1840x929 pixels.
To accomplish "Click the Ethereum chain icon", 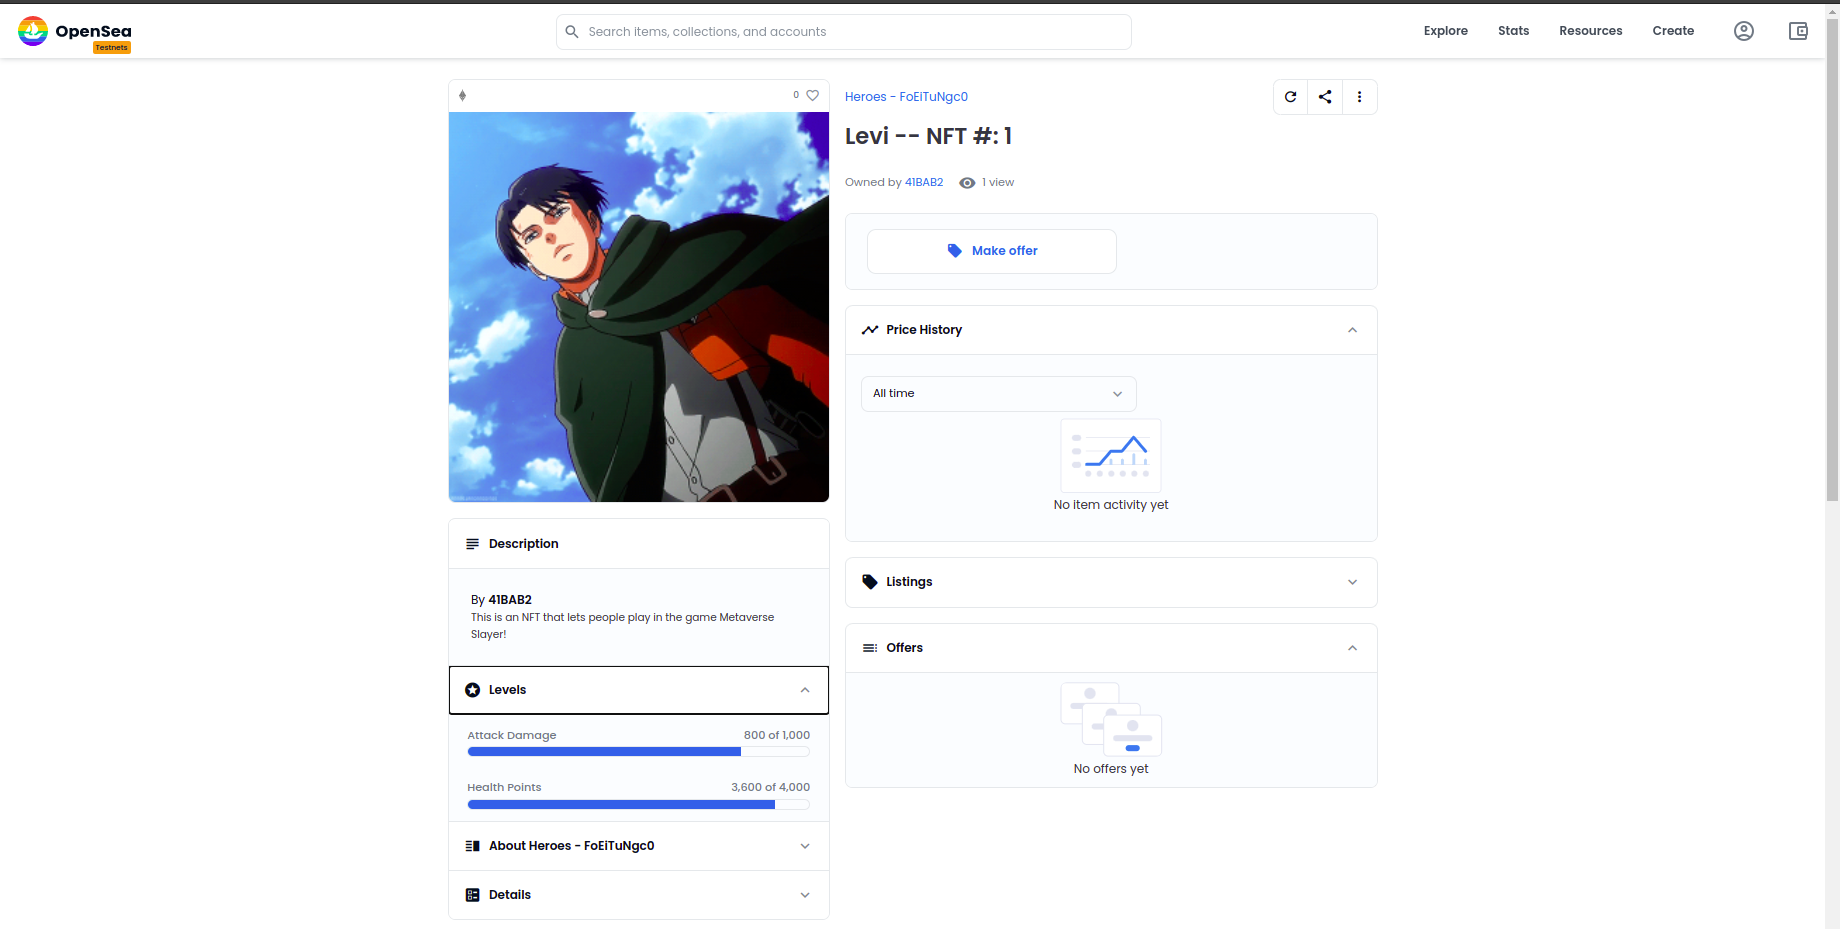I will [x=462, y=96].
